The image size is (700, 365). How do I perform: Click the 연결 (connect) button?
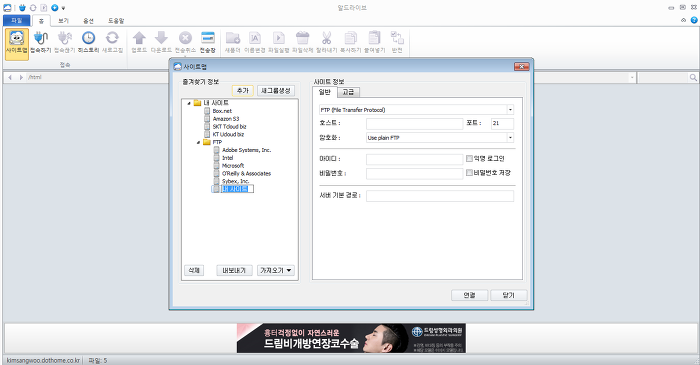tap(469, 295)
